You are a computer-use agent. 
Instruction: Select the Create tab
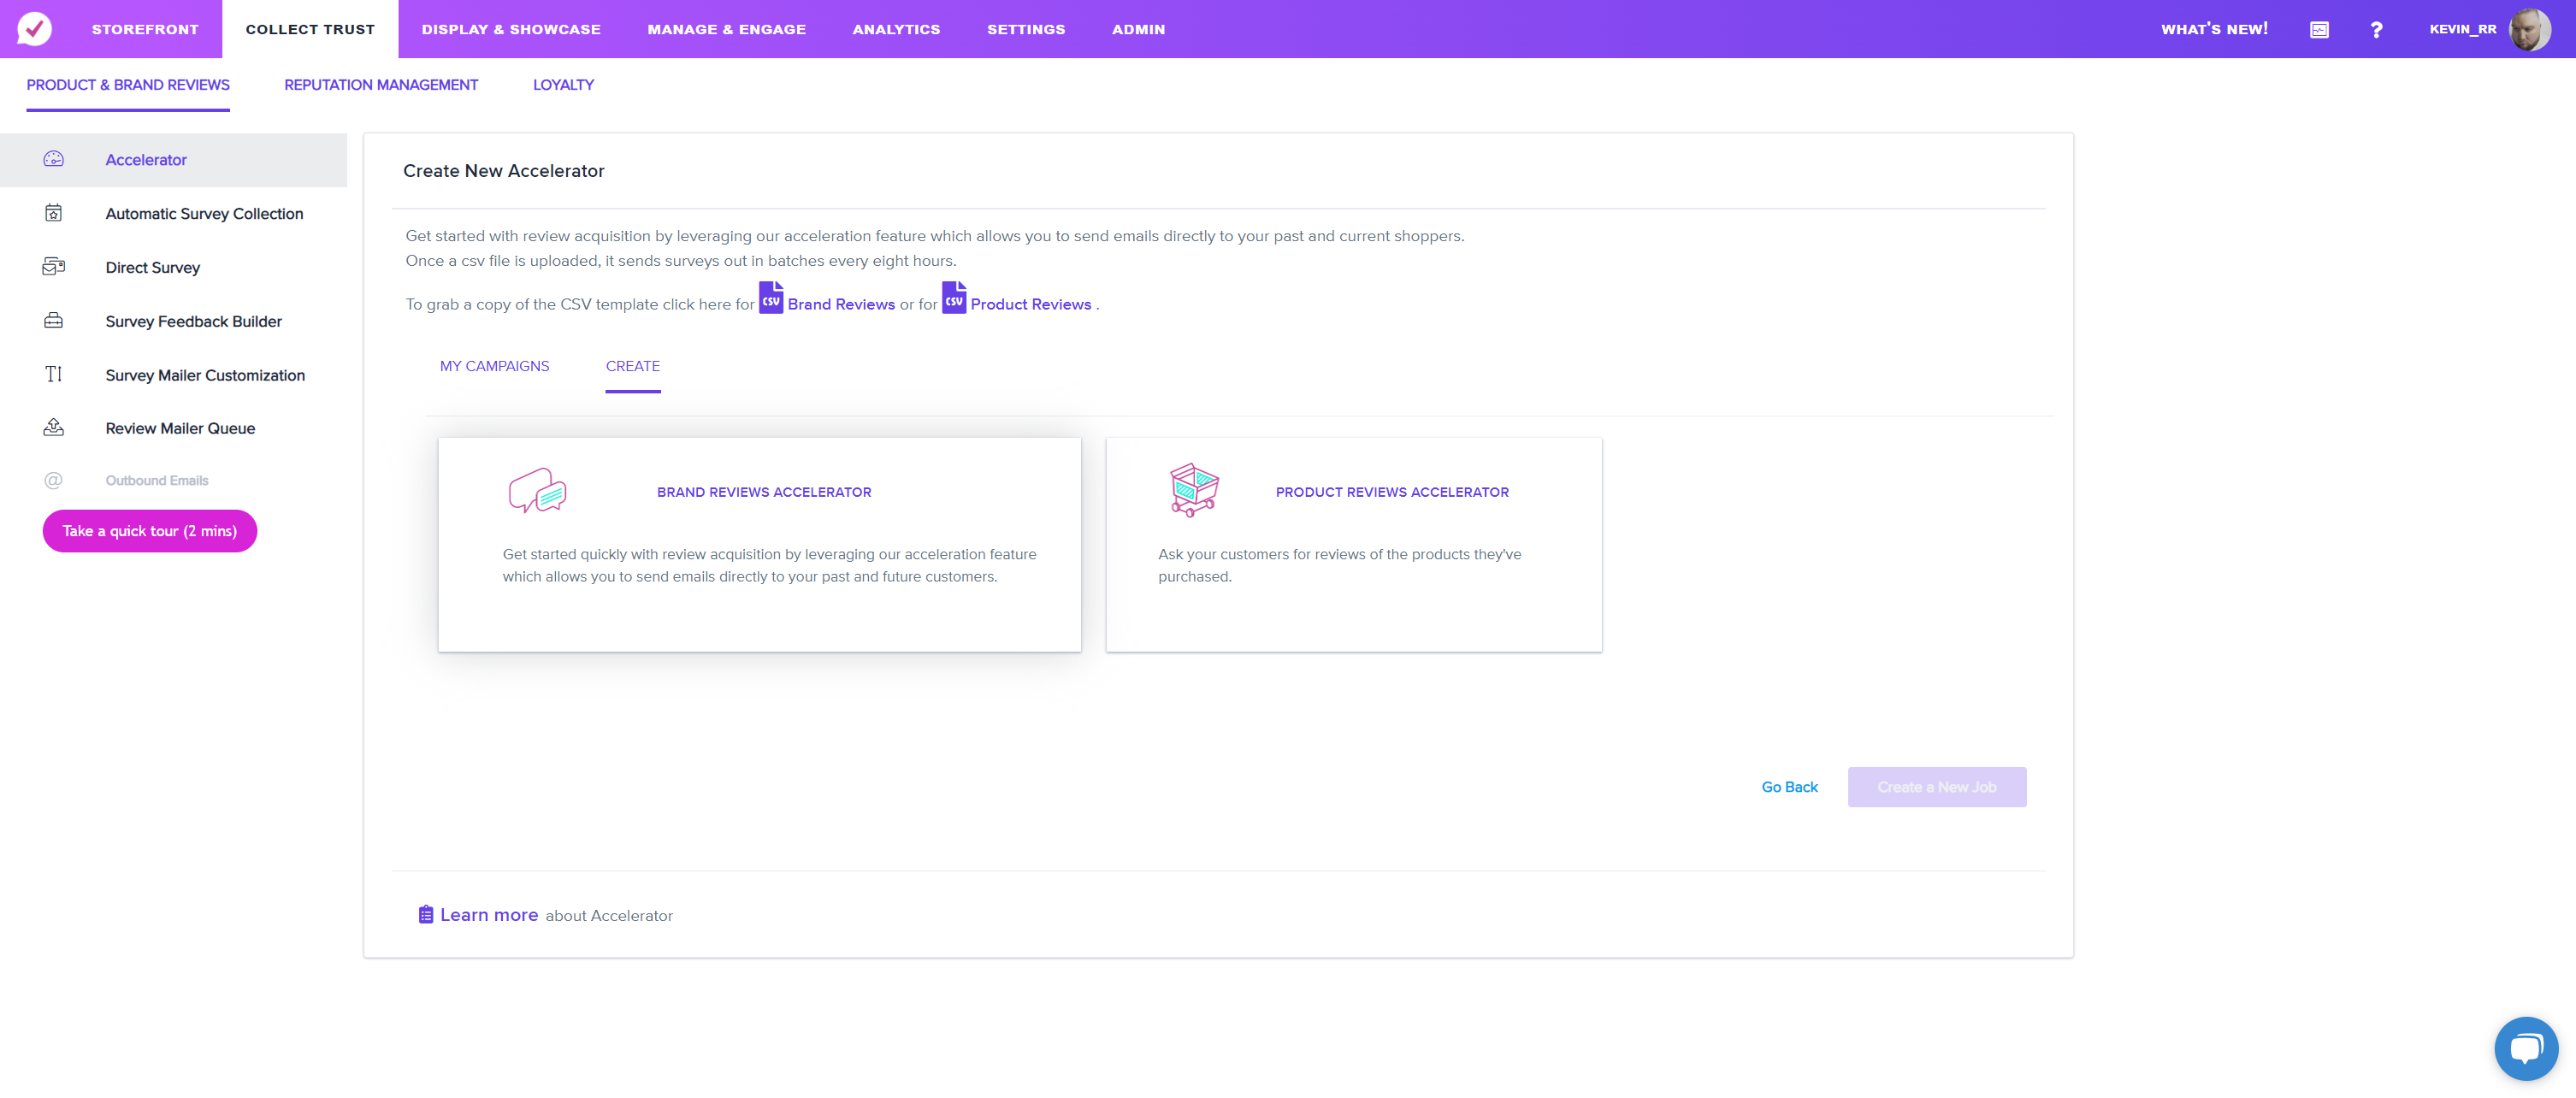click(x=633, y=366)
